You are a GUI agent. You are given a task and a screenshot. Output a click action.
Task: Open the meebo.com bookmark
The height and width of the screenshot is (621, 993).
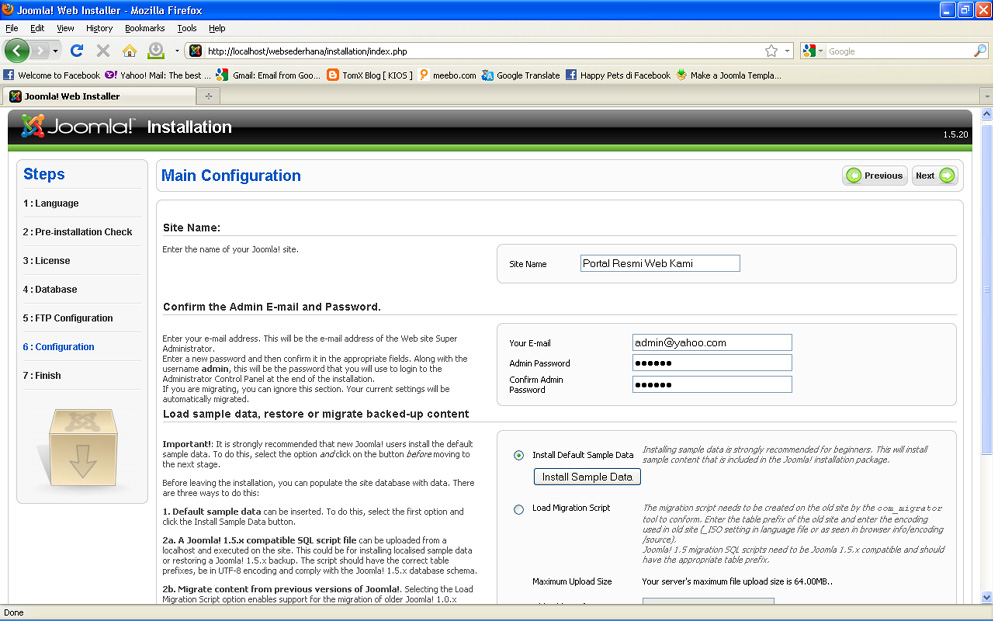pos(447,75)
